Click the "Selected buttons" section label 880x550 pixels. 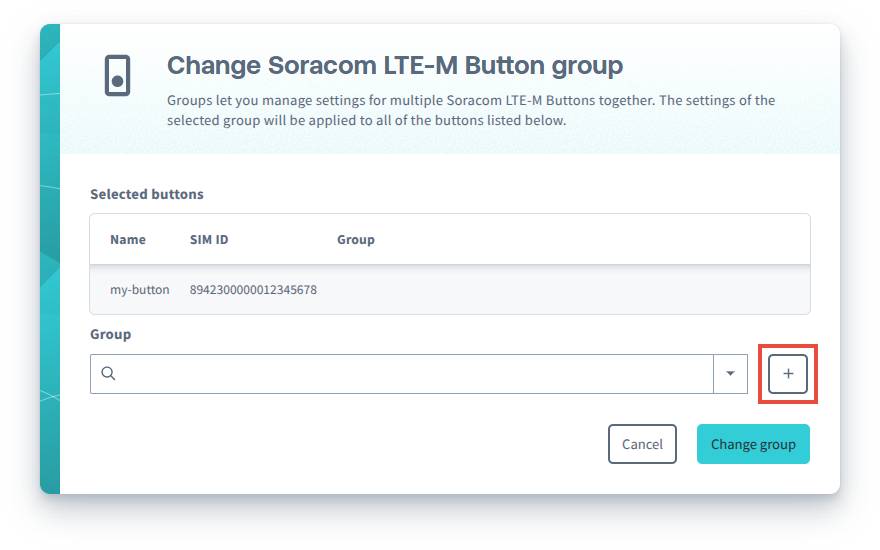click(147, 194)
